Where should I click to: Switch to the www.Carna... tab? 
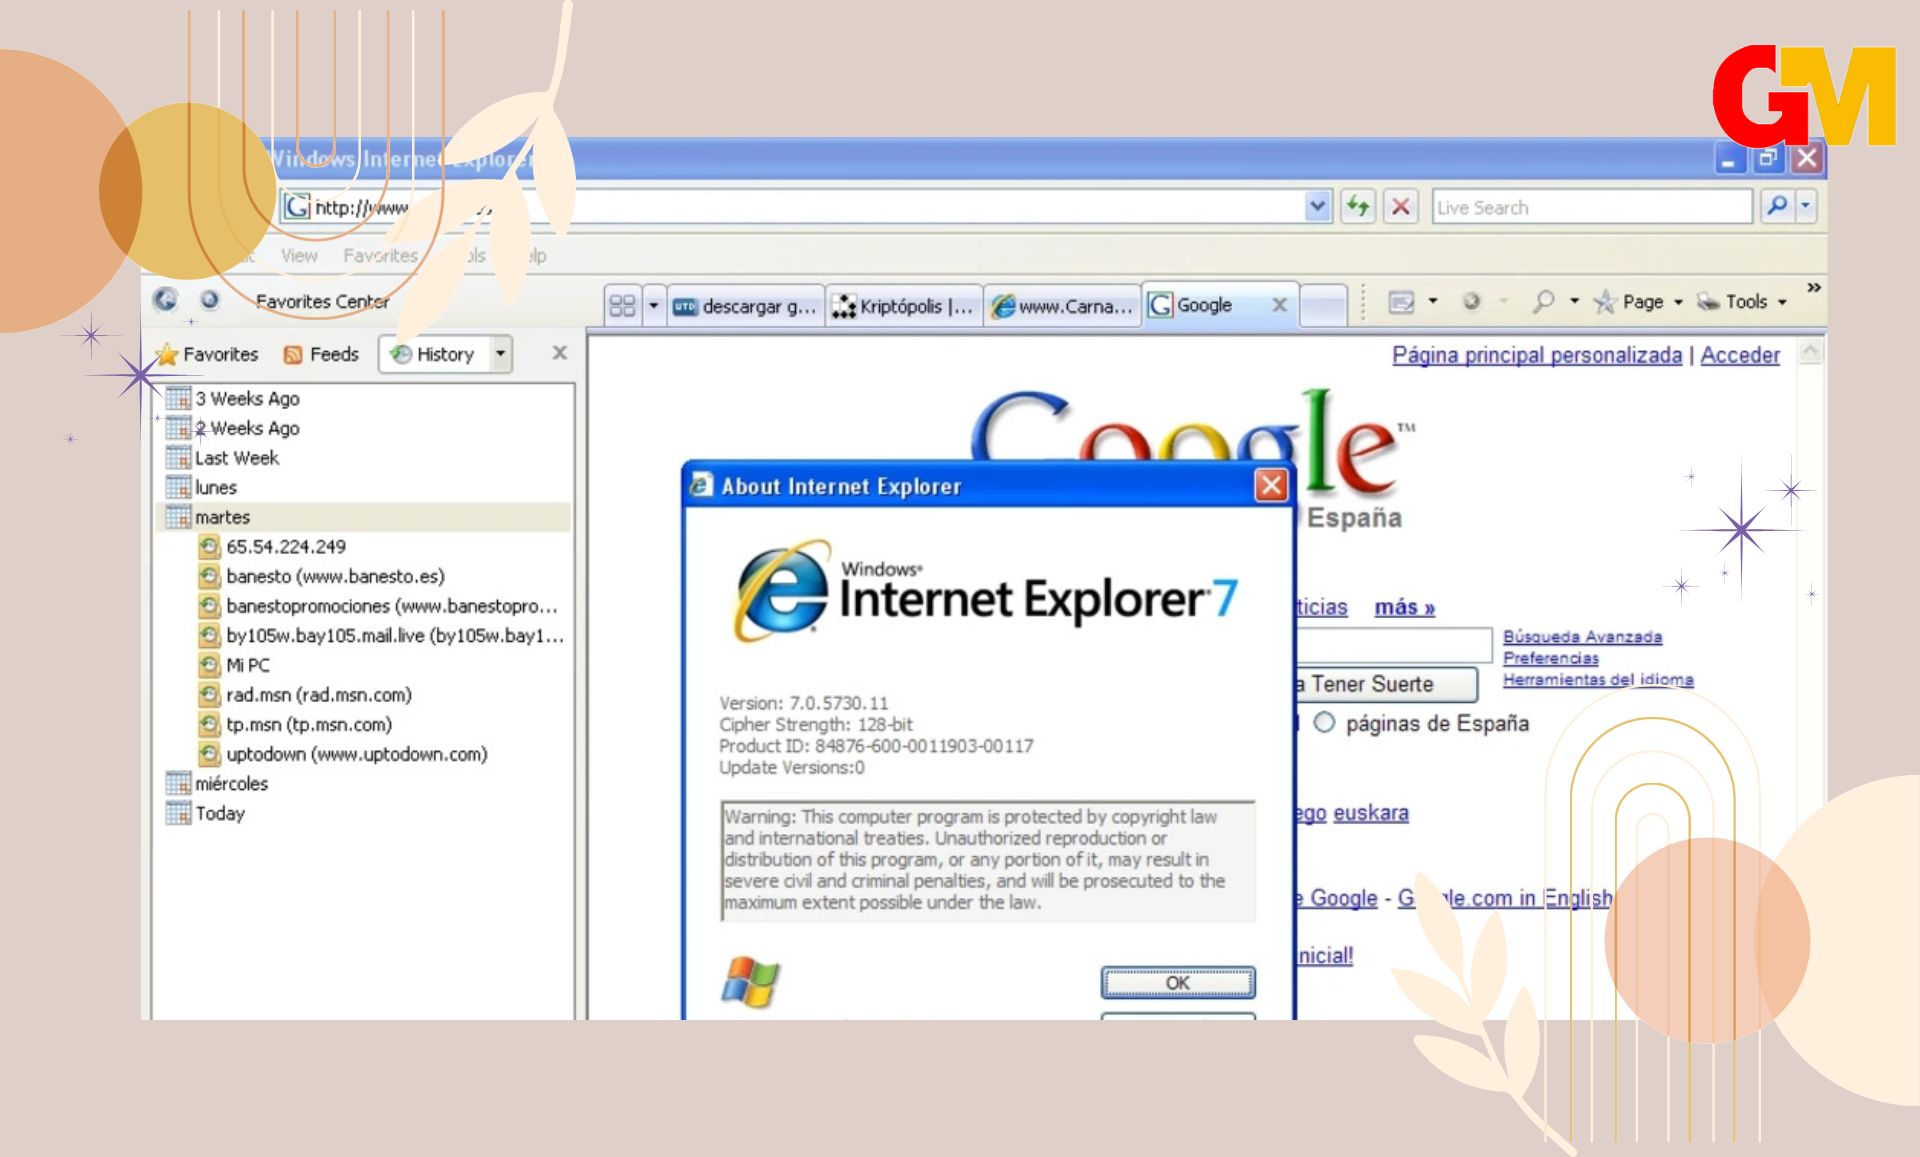coord(1062,306)
